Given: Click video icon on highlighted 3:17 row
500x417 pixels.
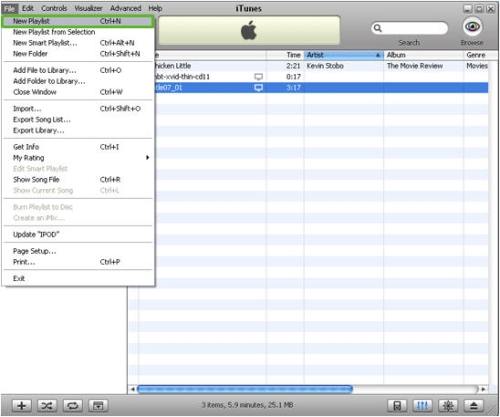Looking at the screenshot, I should pyautogui.click(x=259, y=88).
